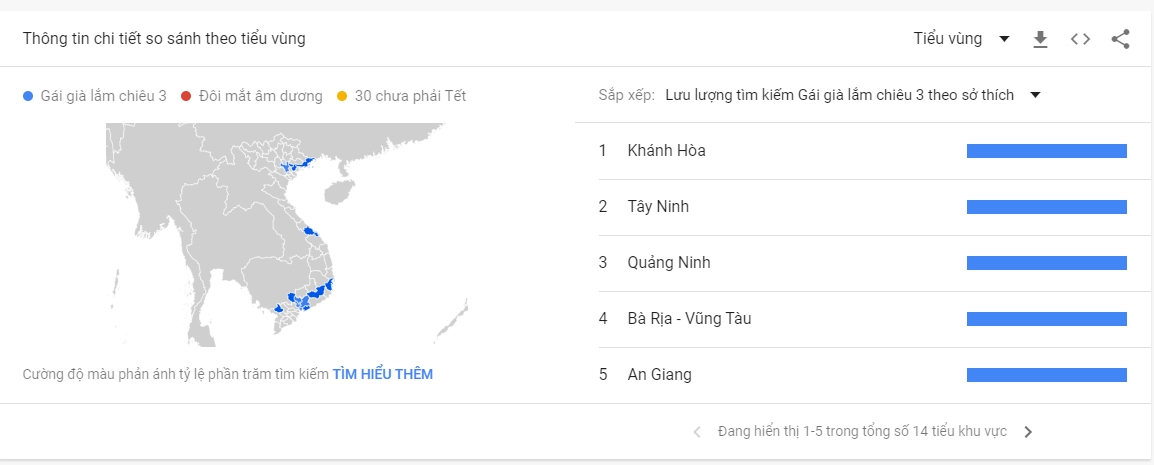1154x465 pixels.
Task: Open the Tiểu vùng dropdown
Action: 961,39
